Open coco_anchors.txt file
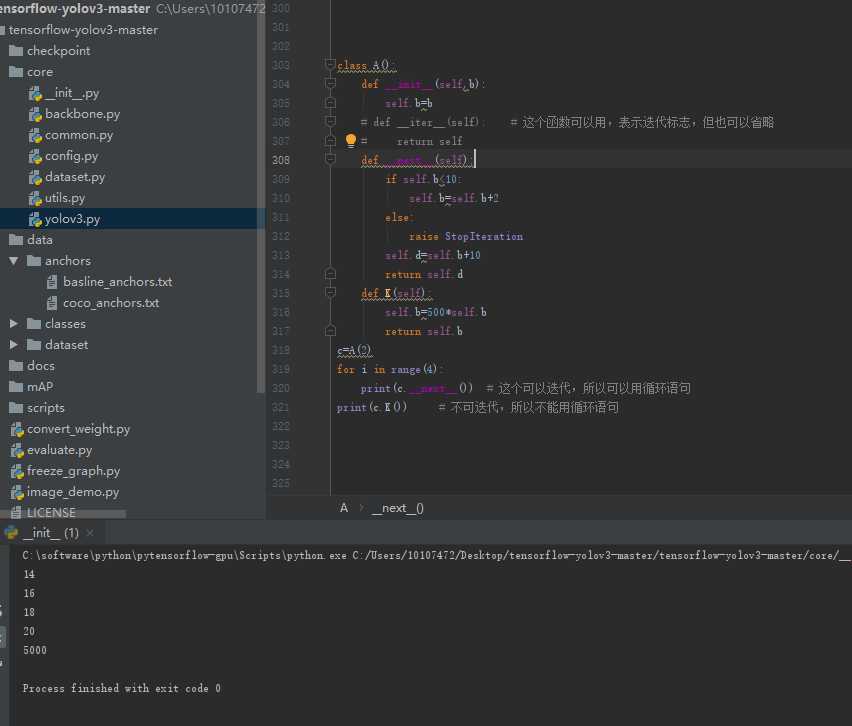Viewport: 852px width, 726px height. tap(111, 303)
